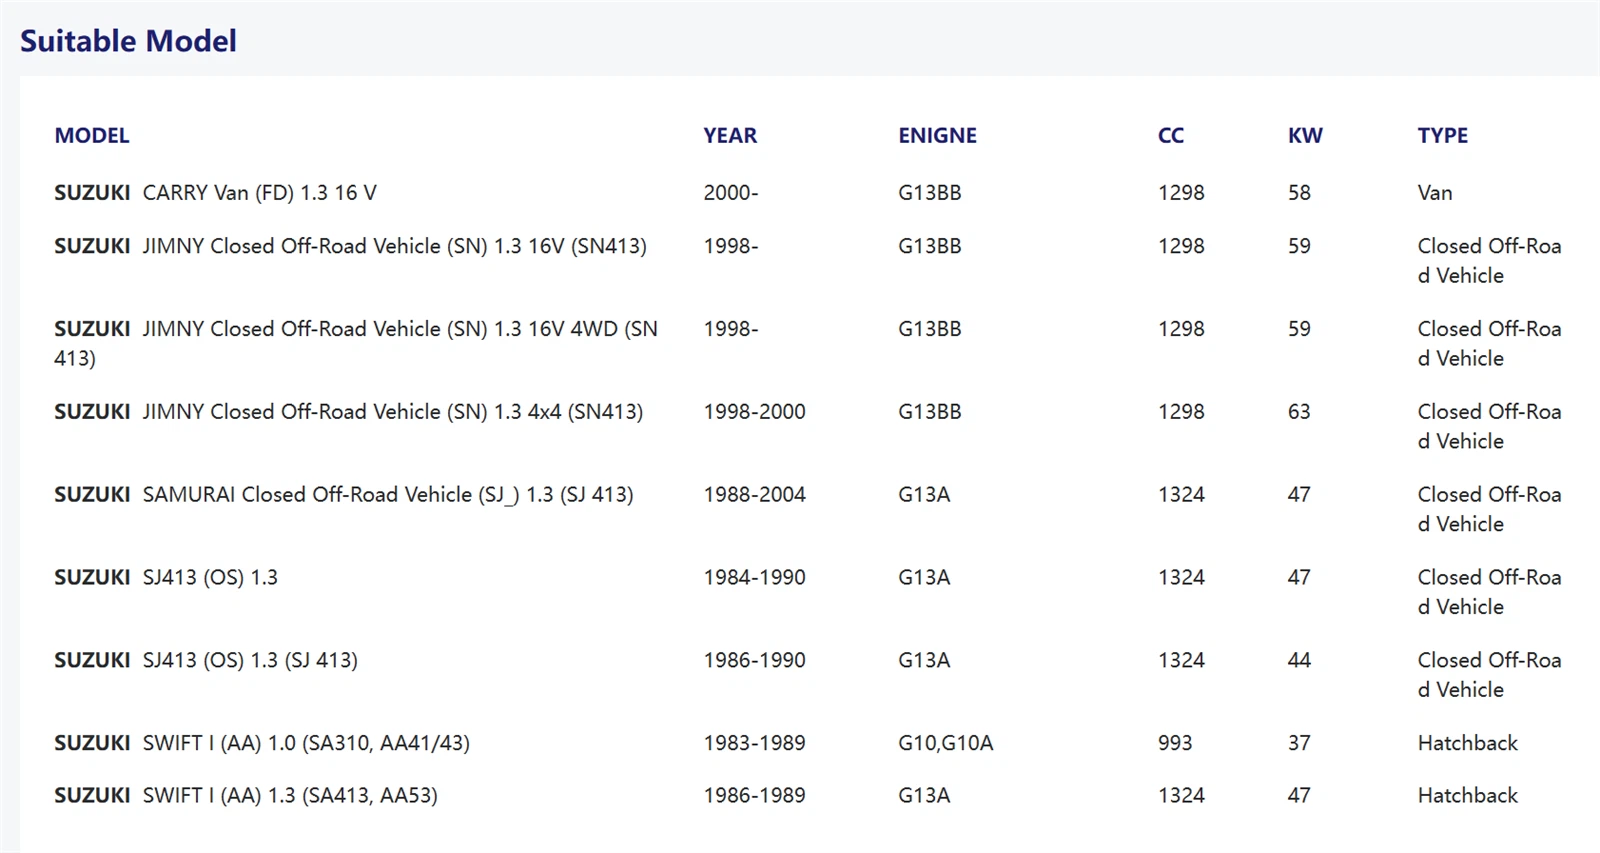Select the YEAR column header
The width and height of the screenshot is (1600, 853).
pos(730,136)
